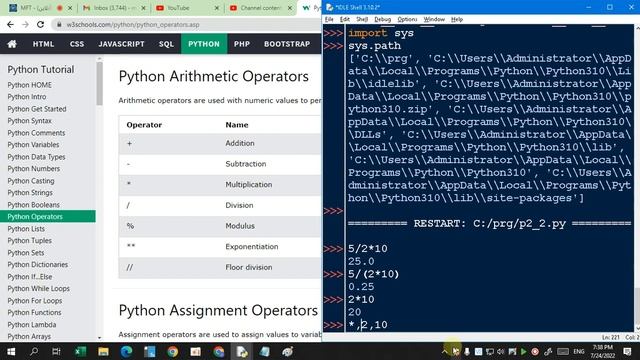Switch to the YouTube browser tab
640x360 pixels.
pos(187,8)
